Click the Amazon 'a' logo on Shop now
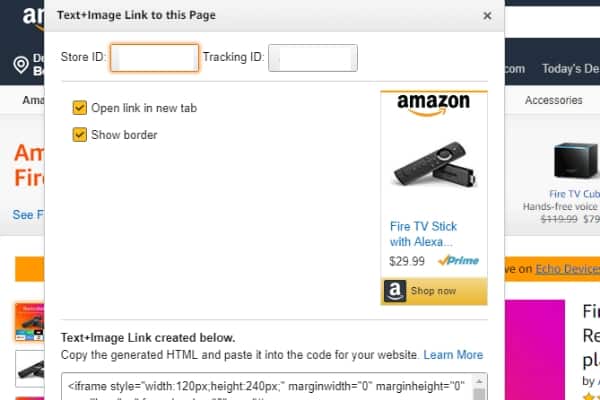Screen dimensions: 600x400 394,291
